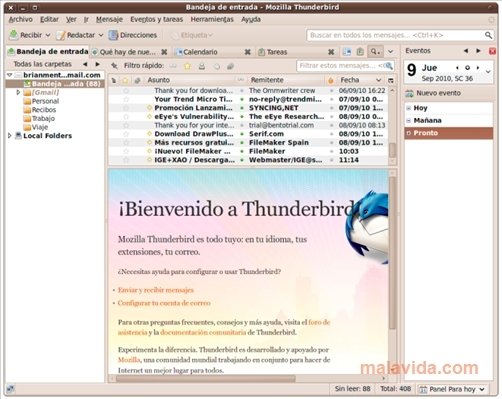Open the Redactar dropdown arrow

pos(101,35)
